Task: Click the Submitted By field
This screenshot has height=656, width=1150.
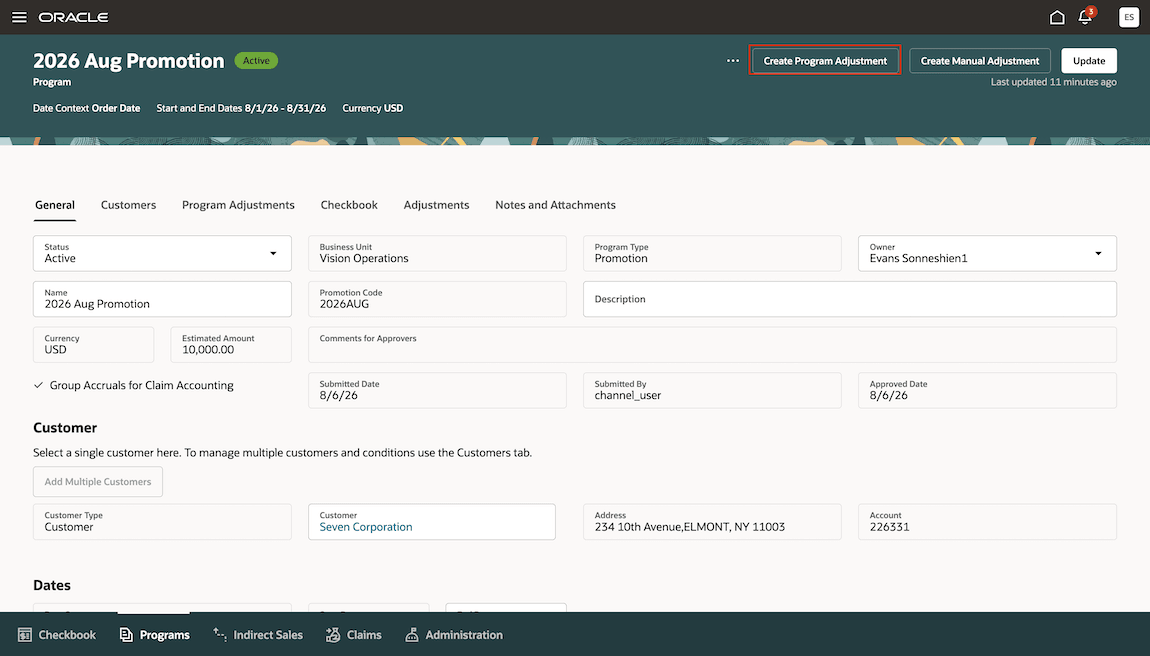Action: [712, 390]
